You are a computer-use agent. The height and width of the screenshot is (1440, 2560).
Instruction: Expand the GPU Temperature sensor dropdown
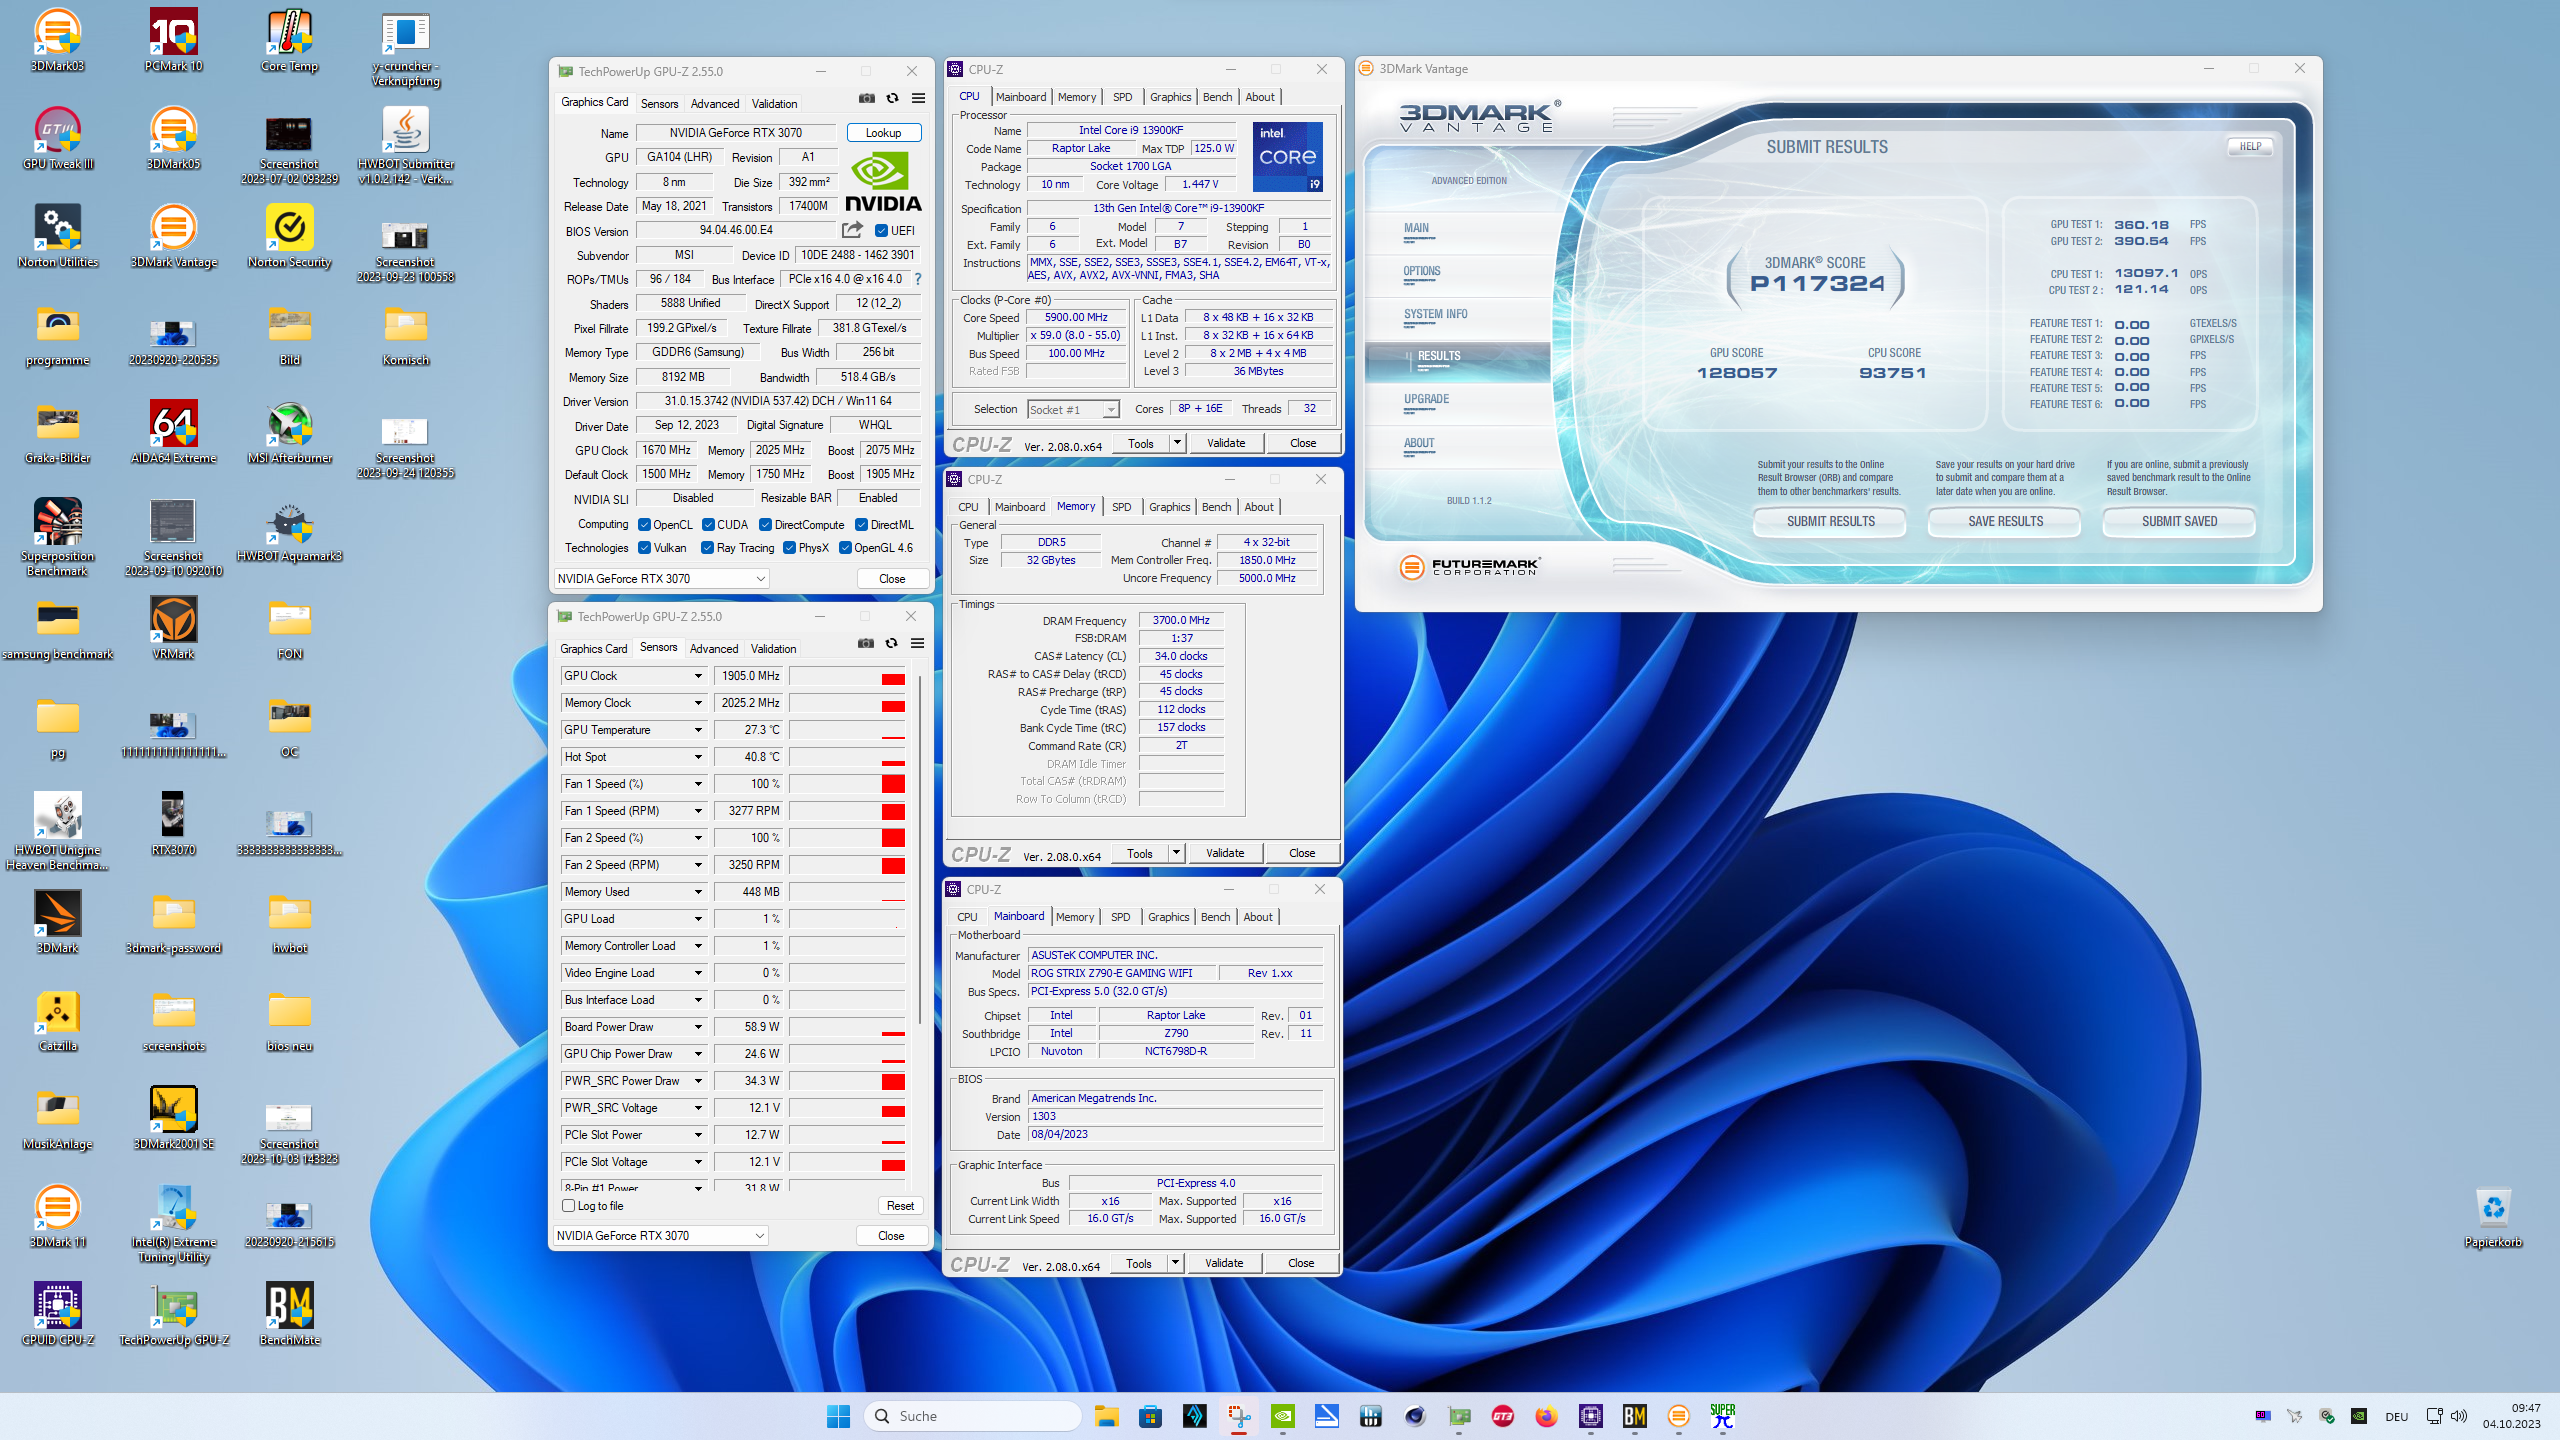(x=698, y=730)
